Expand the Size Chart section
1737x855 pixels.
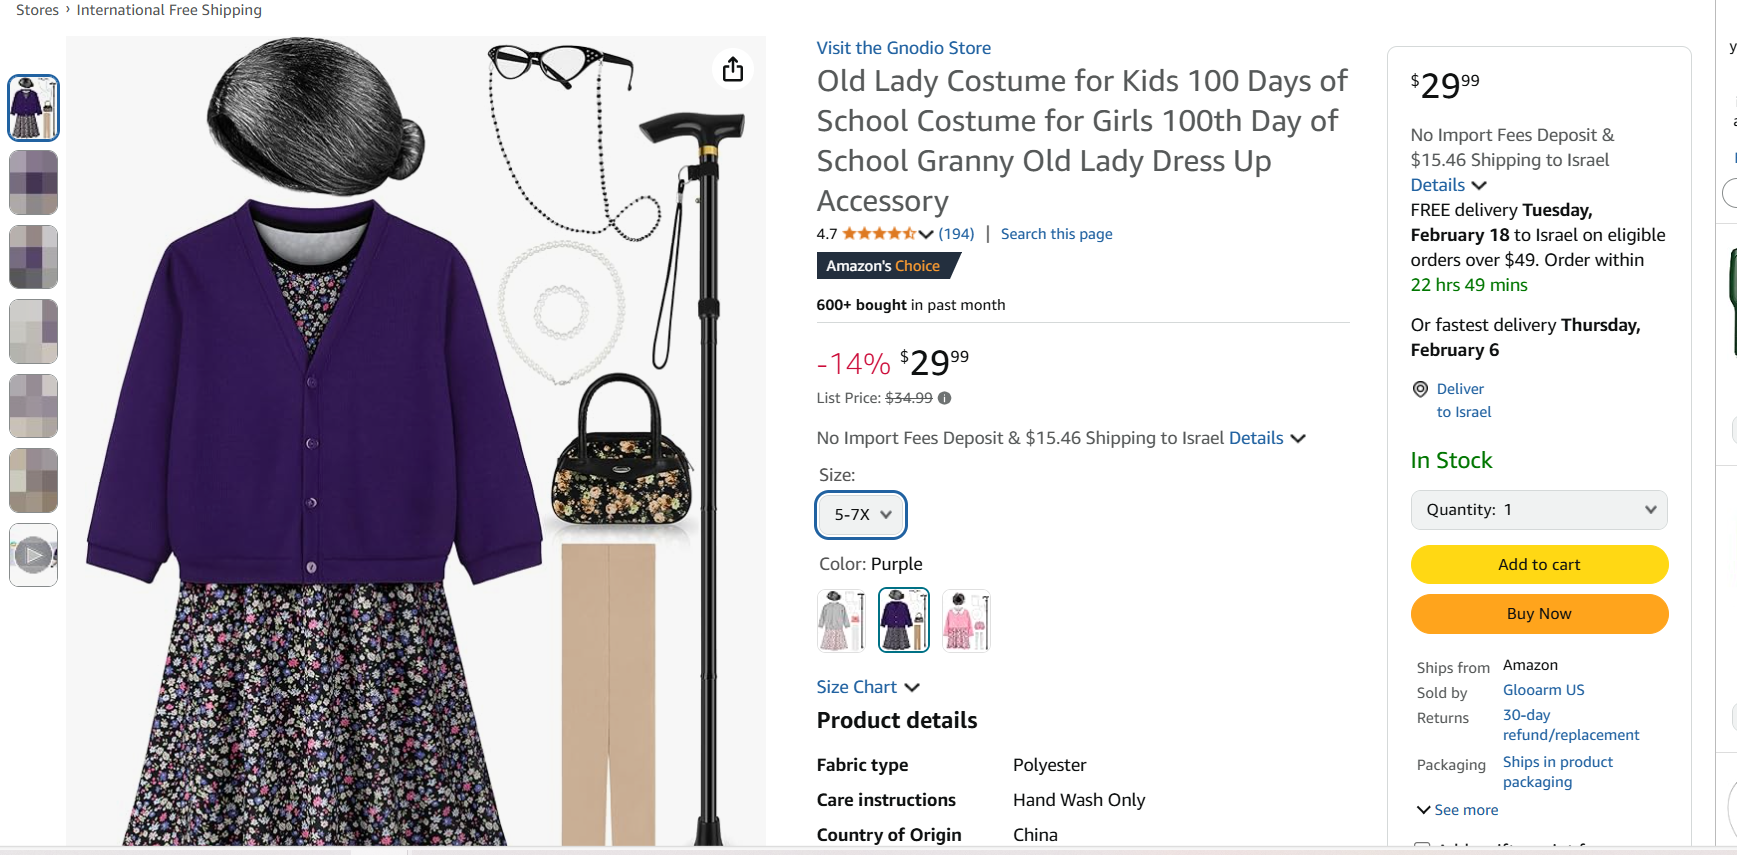(867, 687)
